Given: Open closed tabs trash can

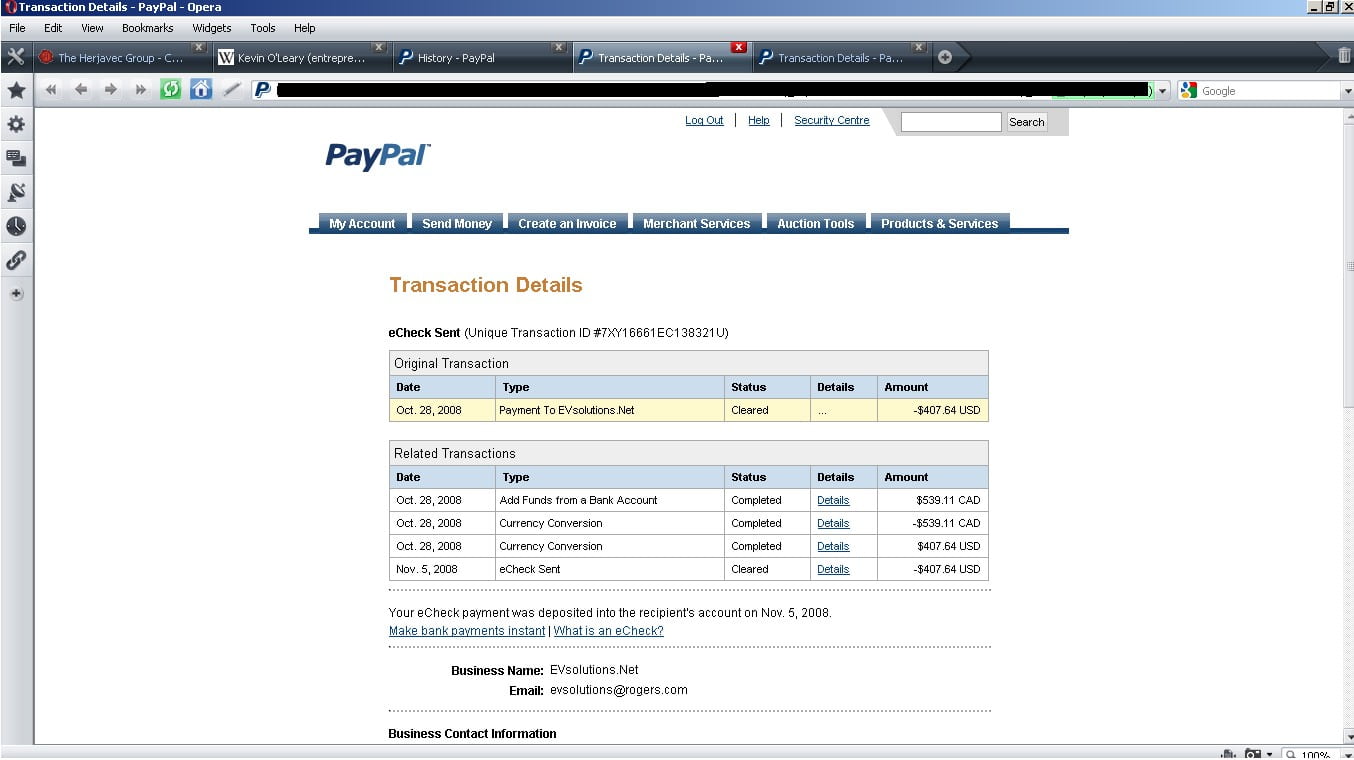Looking at the screenshot, I should [x=1343, y=56].
